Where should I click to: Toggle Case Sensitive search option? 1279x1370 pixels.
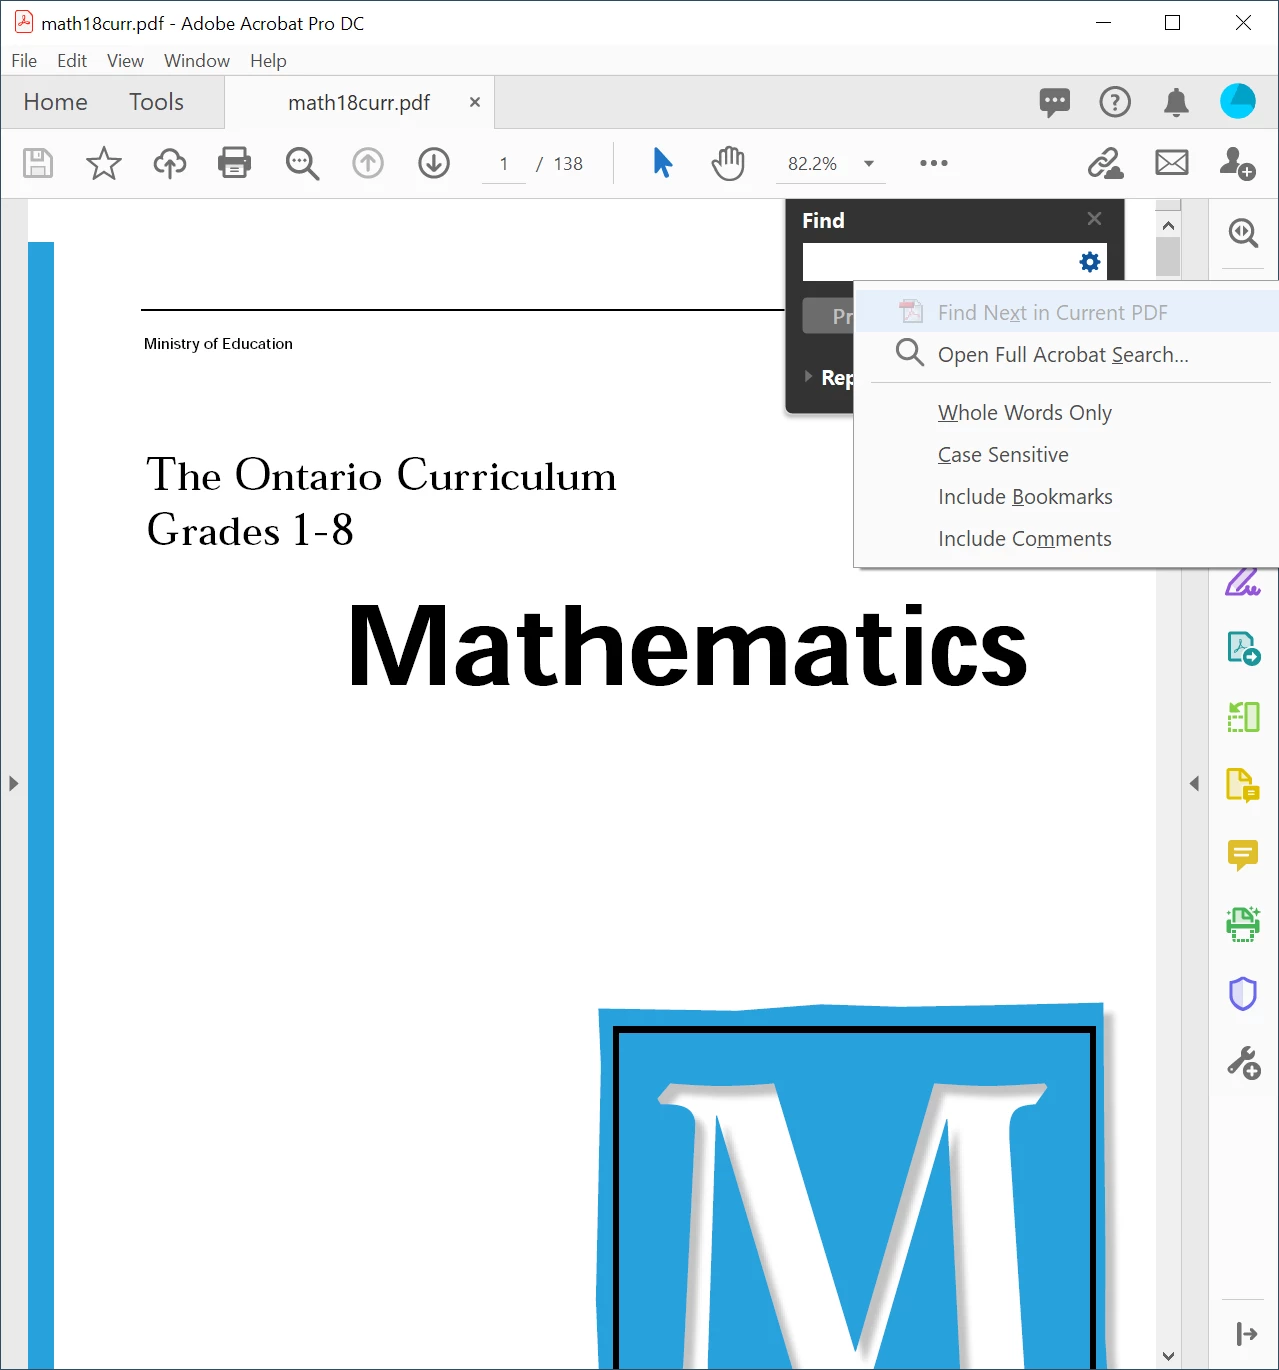coord(1003,455)
